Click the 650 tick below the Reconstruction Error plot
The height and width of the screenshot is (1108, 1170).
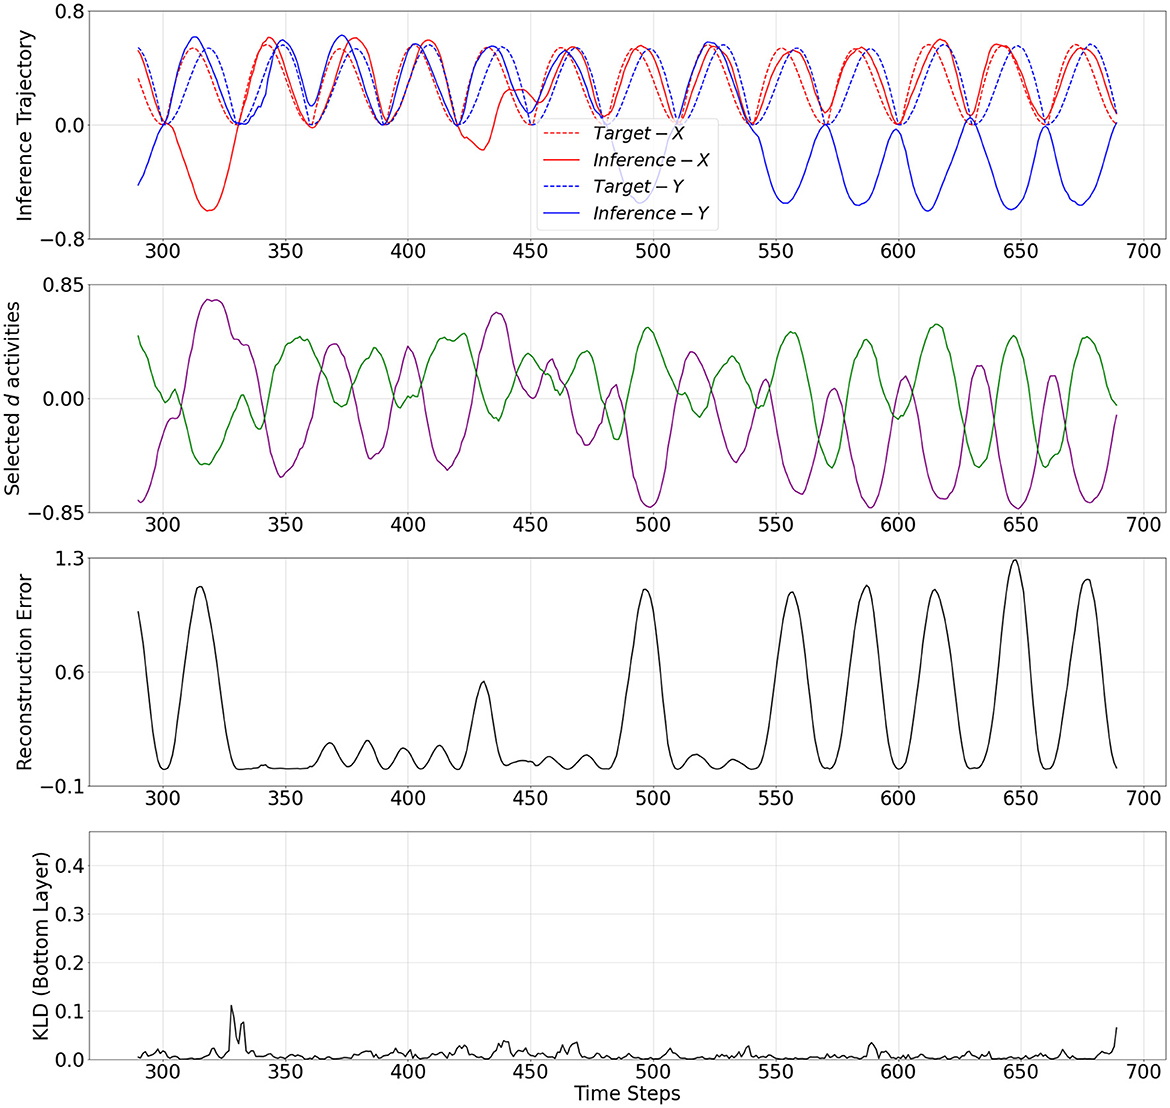[1021, 798]
